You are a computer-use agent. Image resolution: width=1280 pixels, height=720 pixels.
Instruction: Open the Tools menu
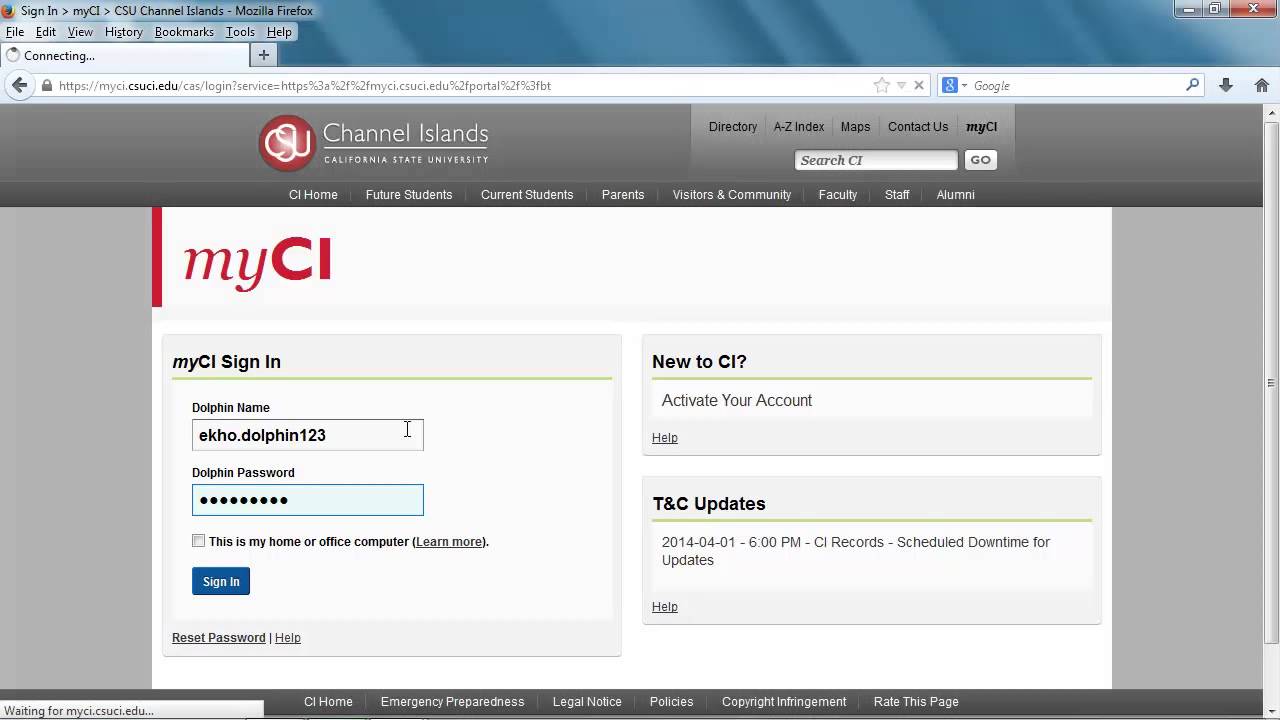click(240, 32)
